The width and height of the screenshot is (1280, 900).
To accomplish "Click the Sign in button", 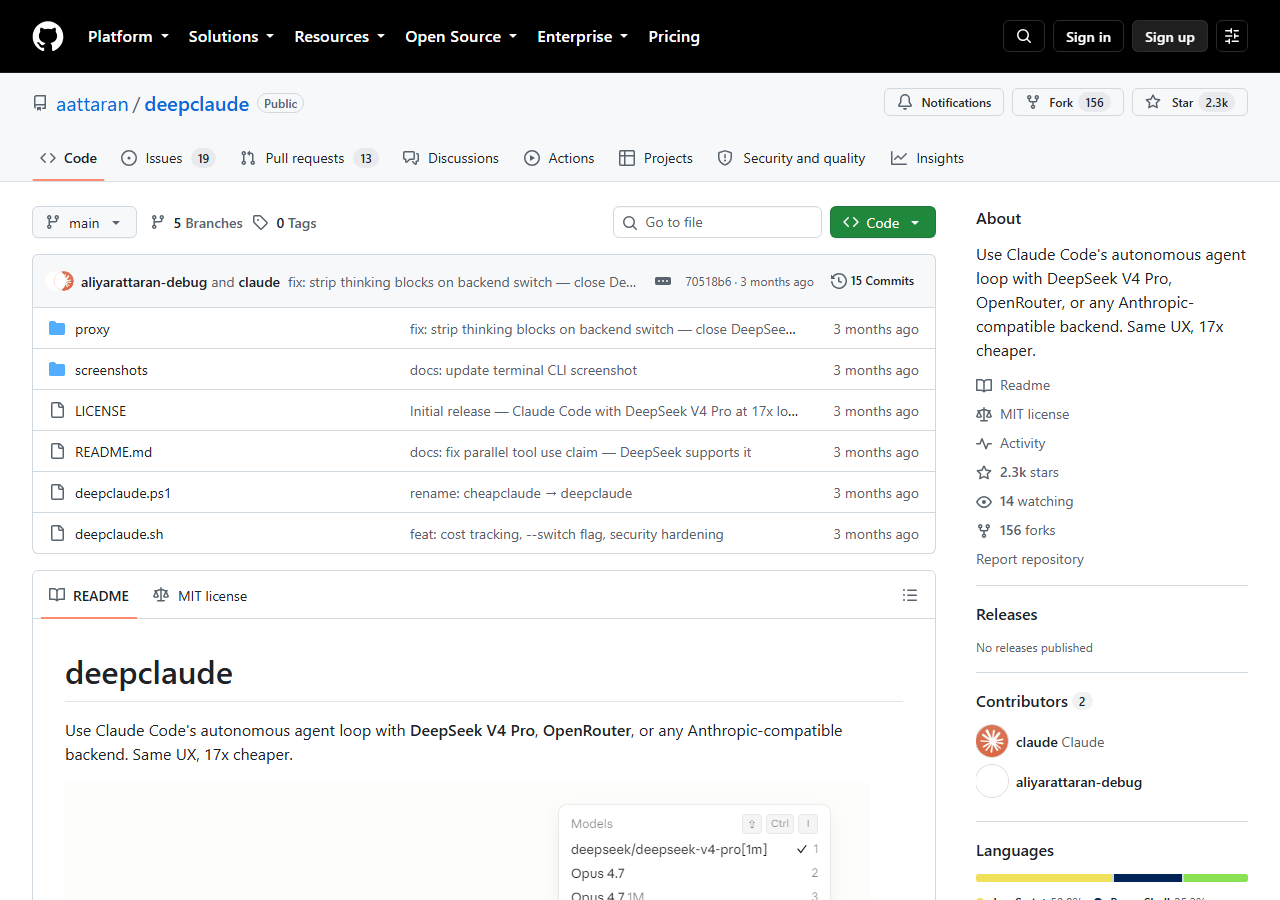I will tap(1088, 37).
